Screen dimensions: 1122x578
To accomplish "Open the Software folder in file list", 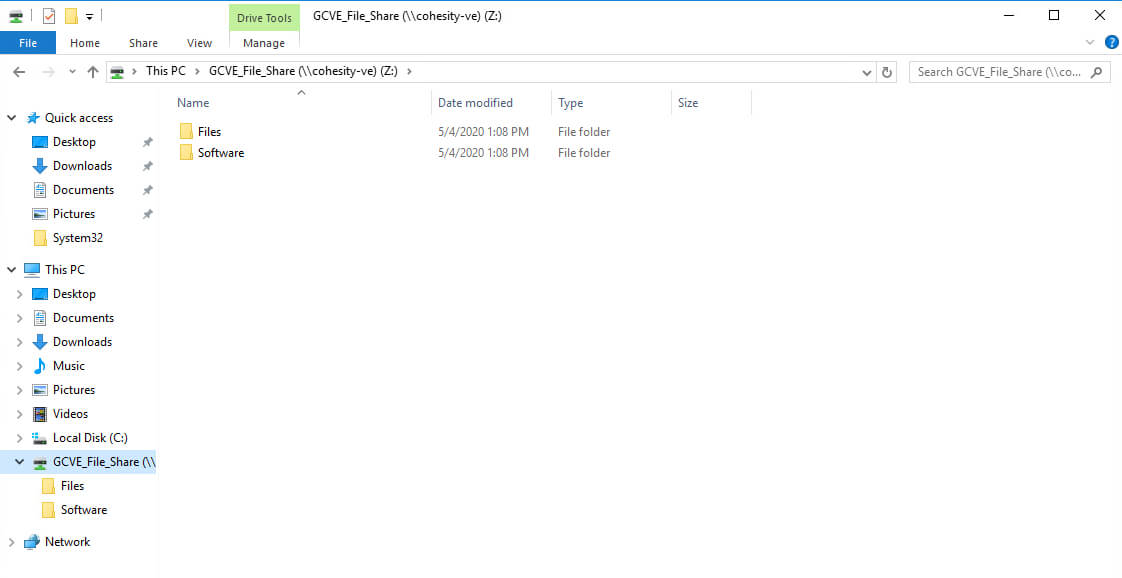I will (220, 153).
